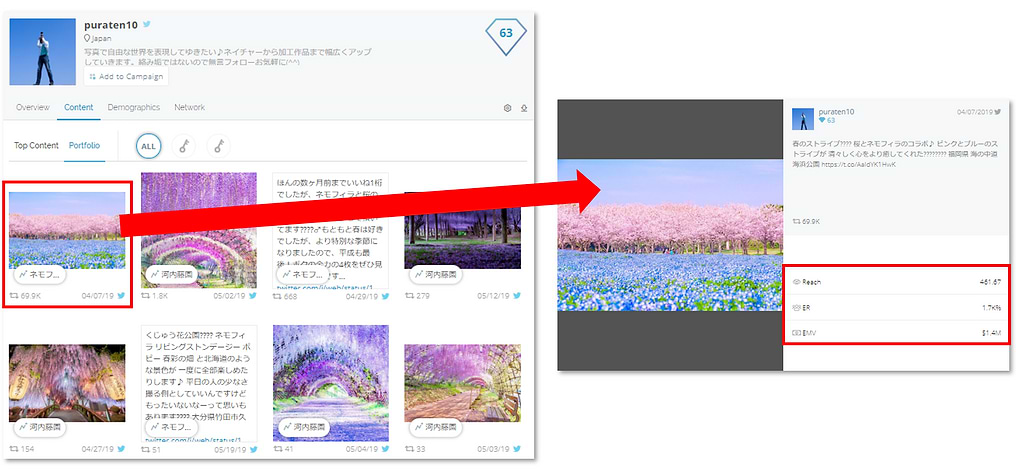Click the eye icon next to Reach

pyautogui.click(x=796, y=282)
